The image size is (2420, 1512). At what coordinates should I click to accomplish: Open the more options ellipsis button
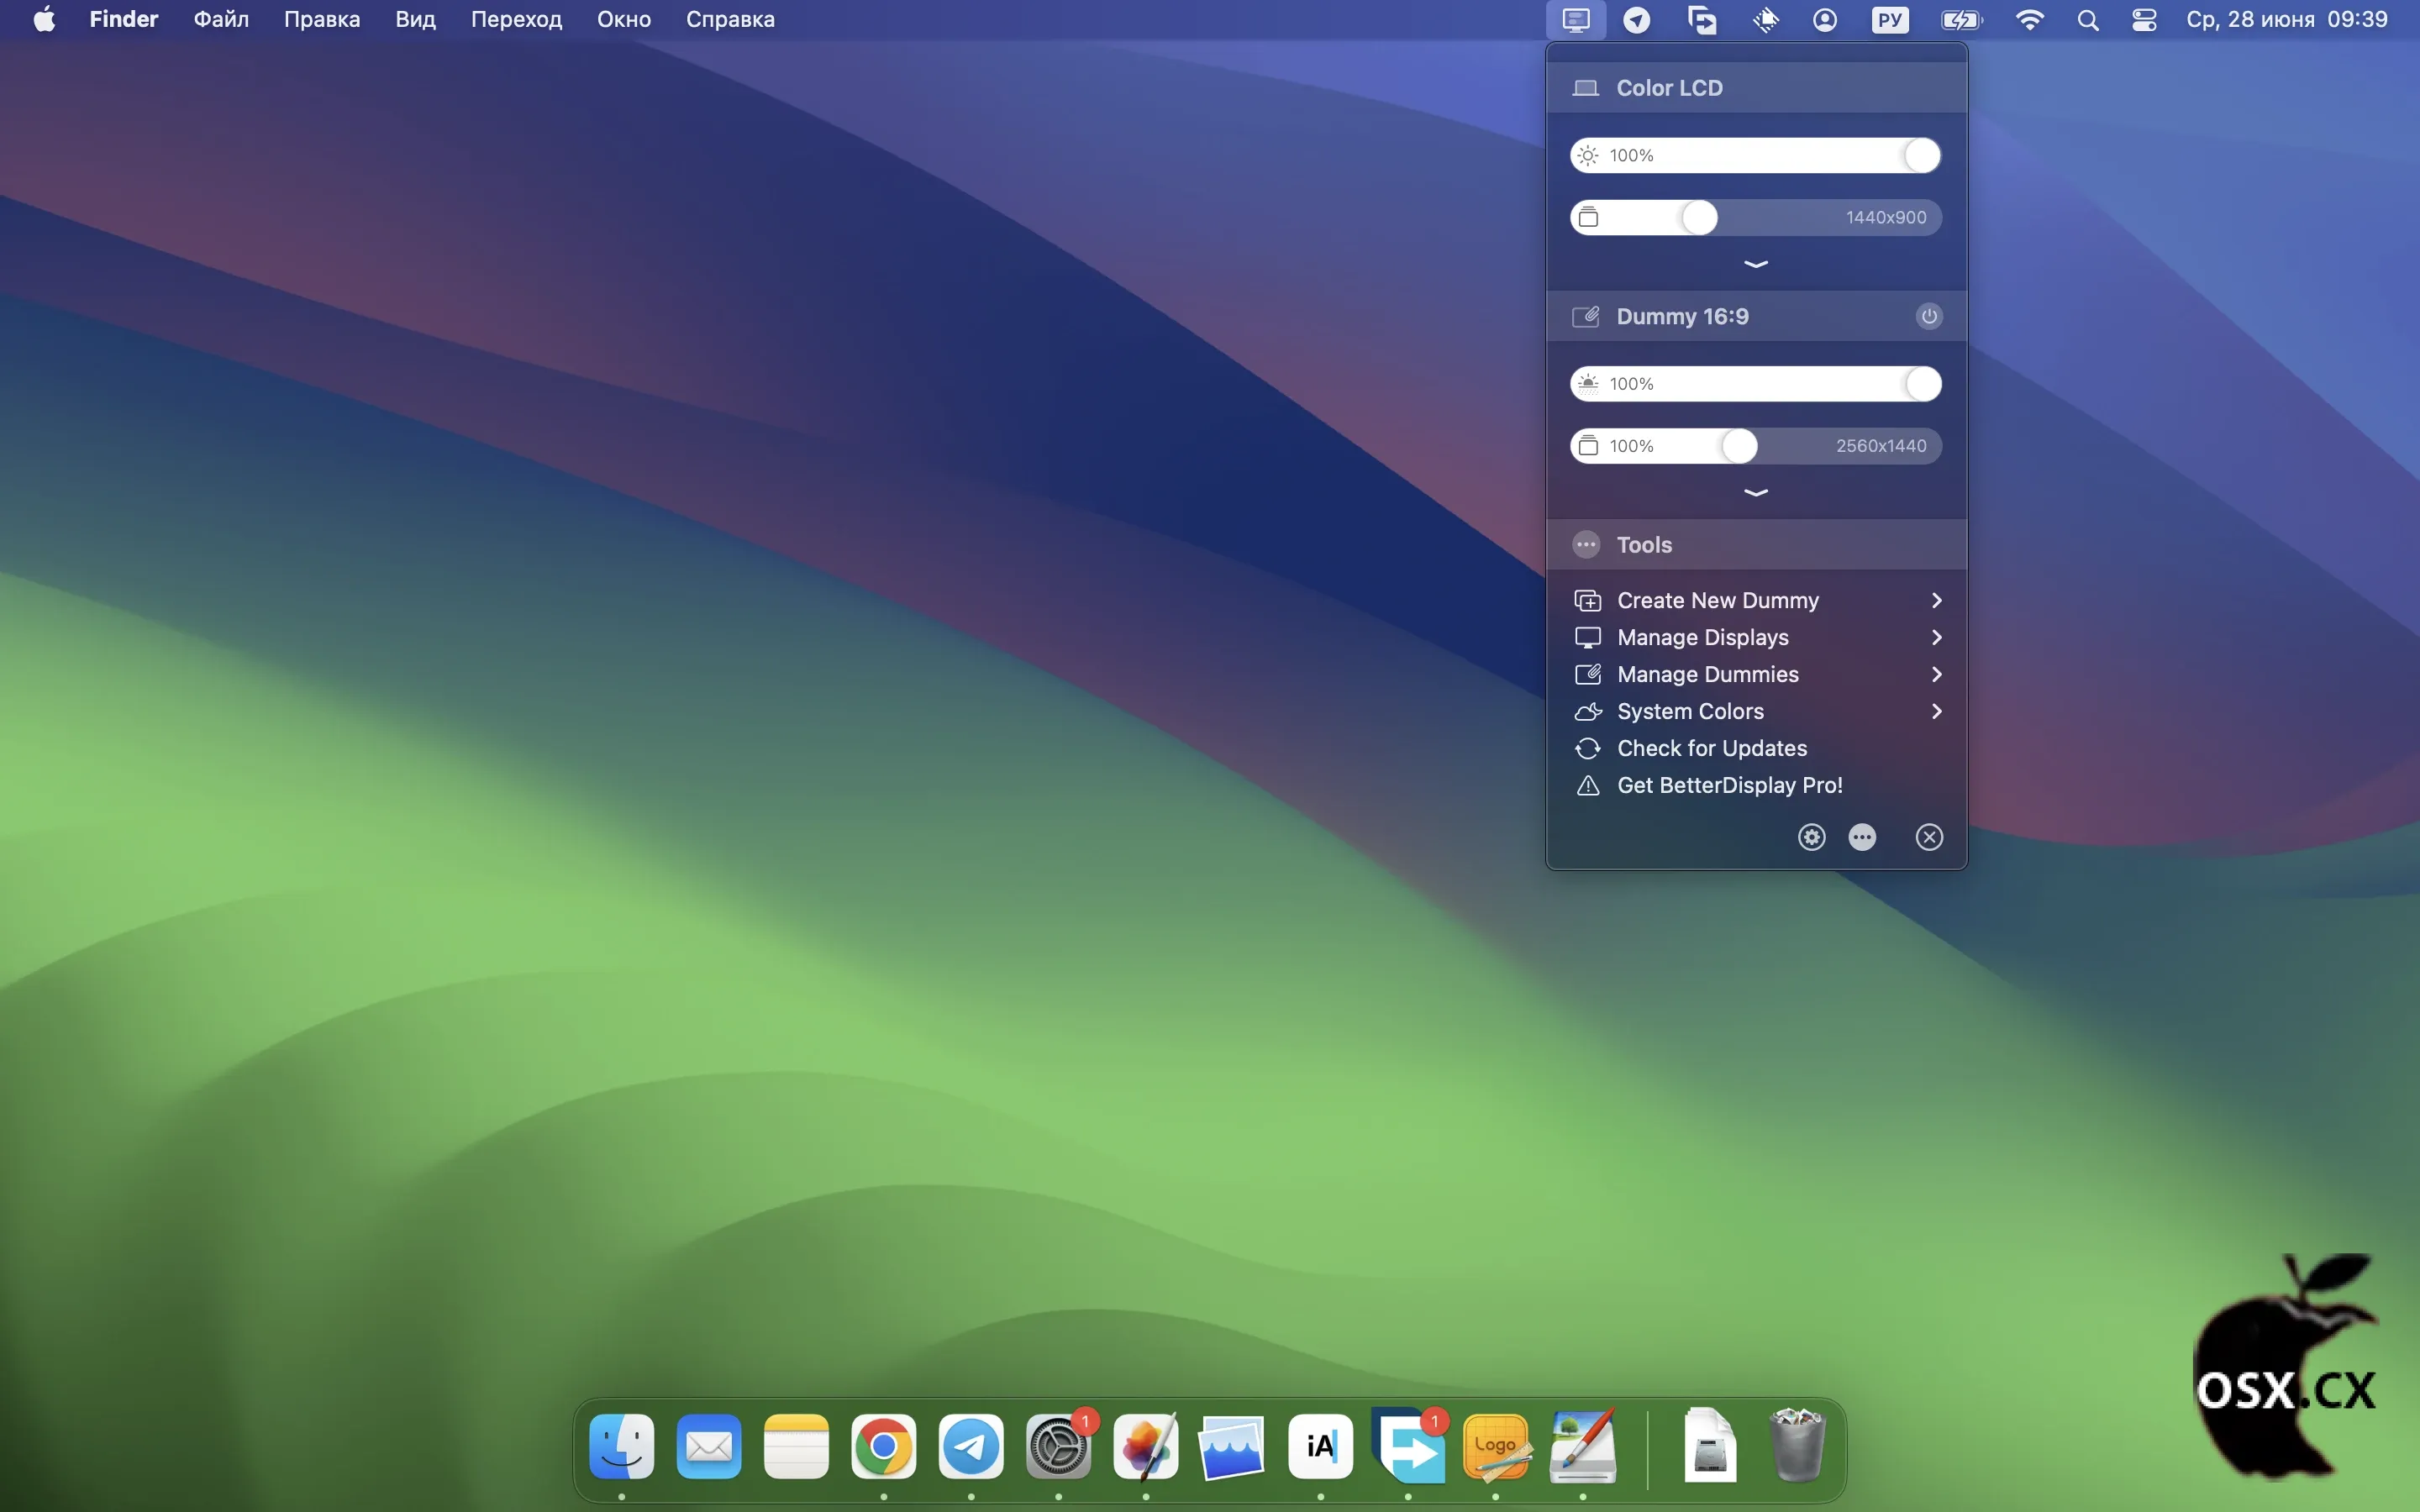(x=1862, y=837)
